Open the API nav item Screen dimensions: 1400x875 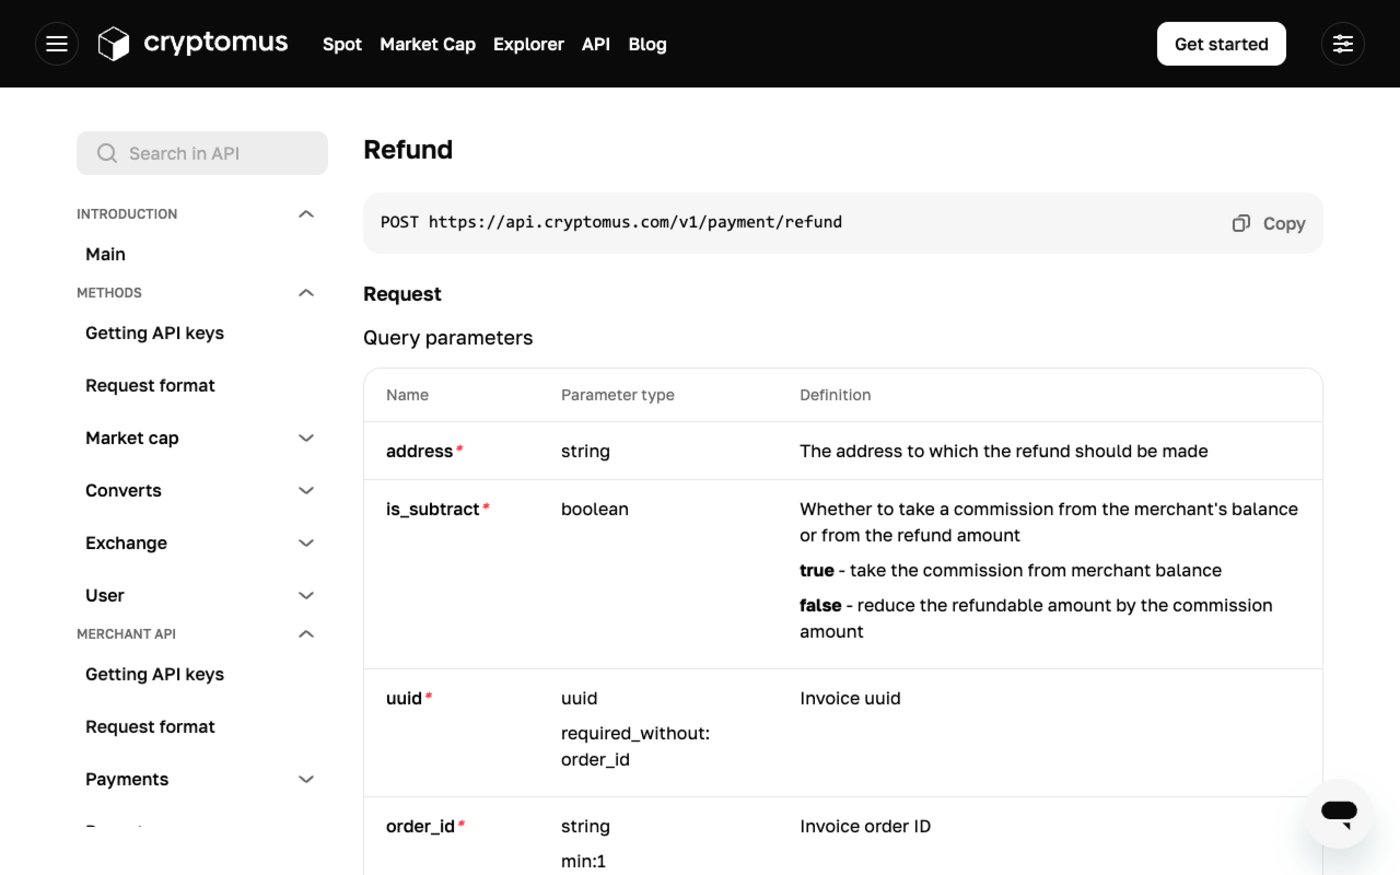click(x=596, y=44)
